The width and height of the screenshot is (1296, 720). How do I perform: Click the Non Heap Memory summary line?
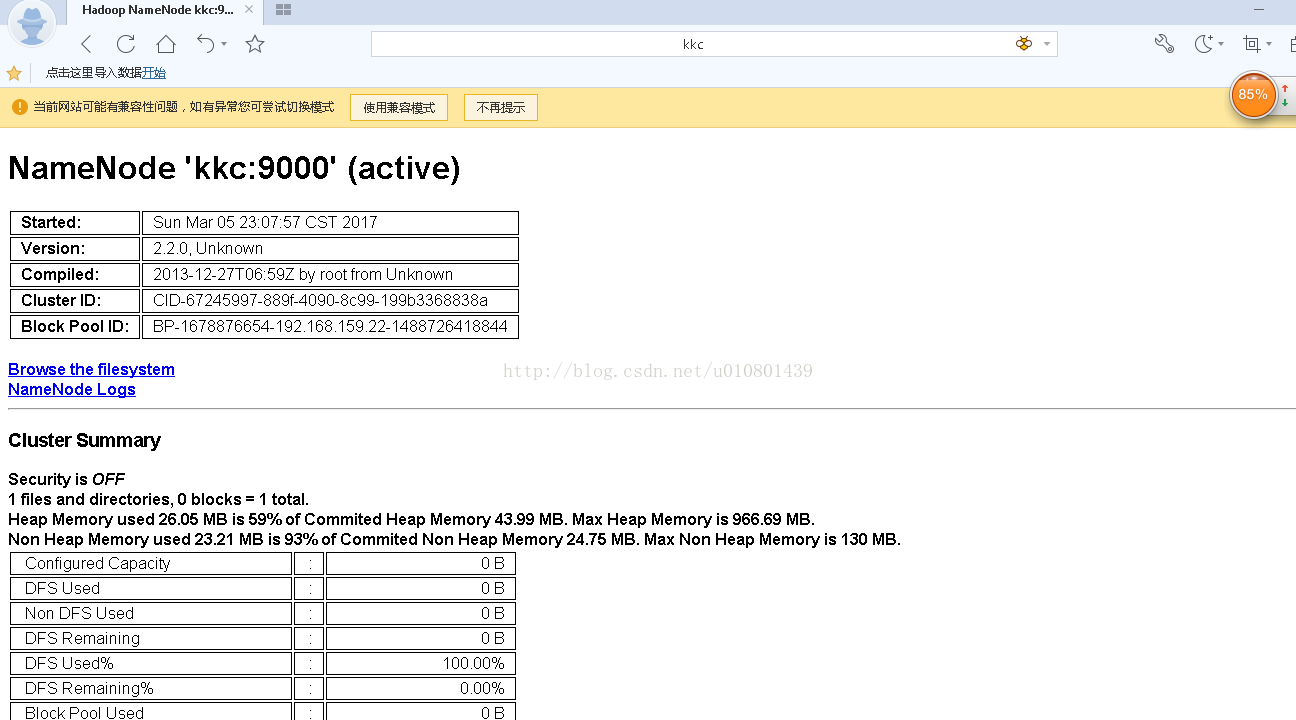click(454, 539)
